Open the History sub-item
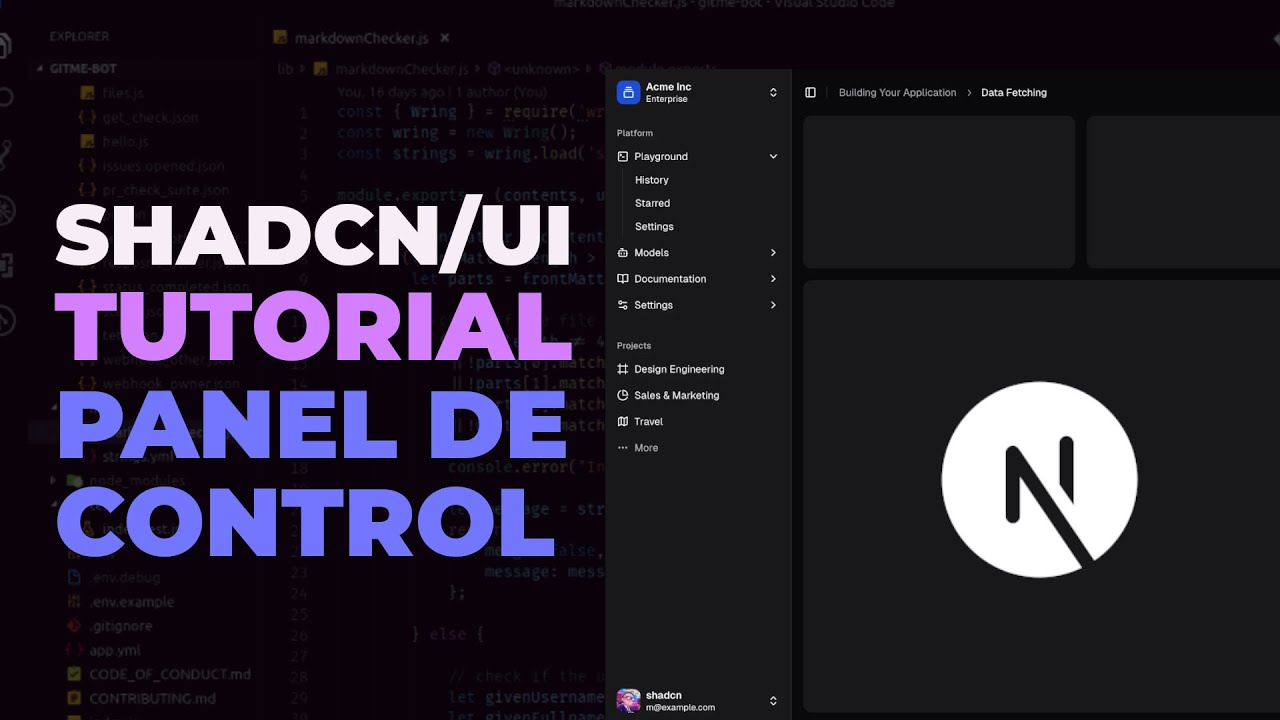Screen dimensions: 1280x720 (651, 180)
